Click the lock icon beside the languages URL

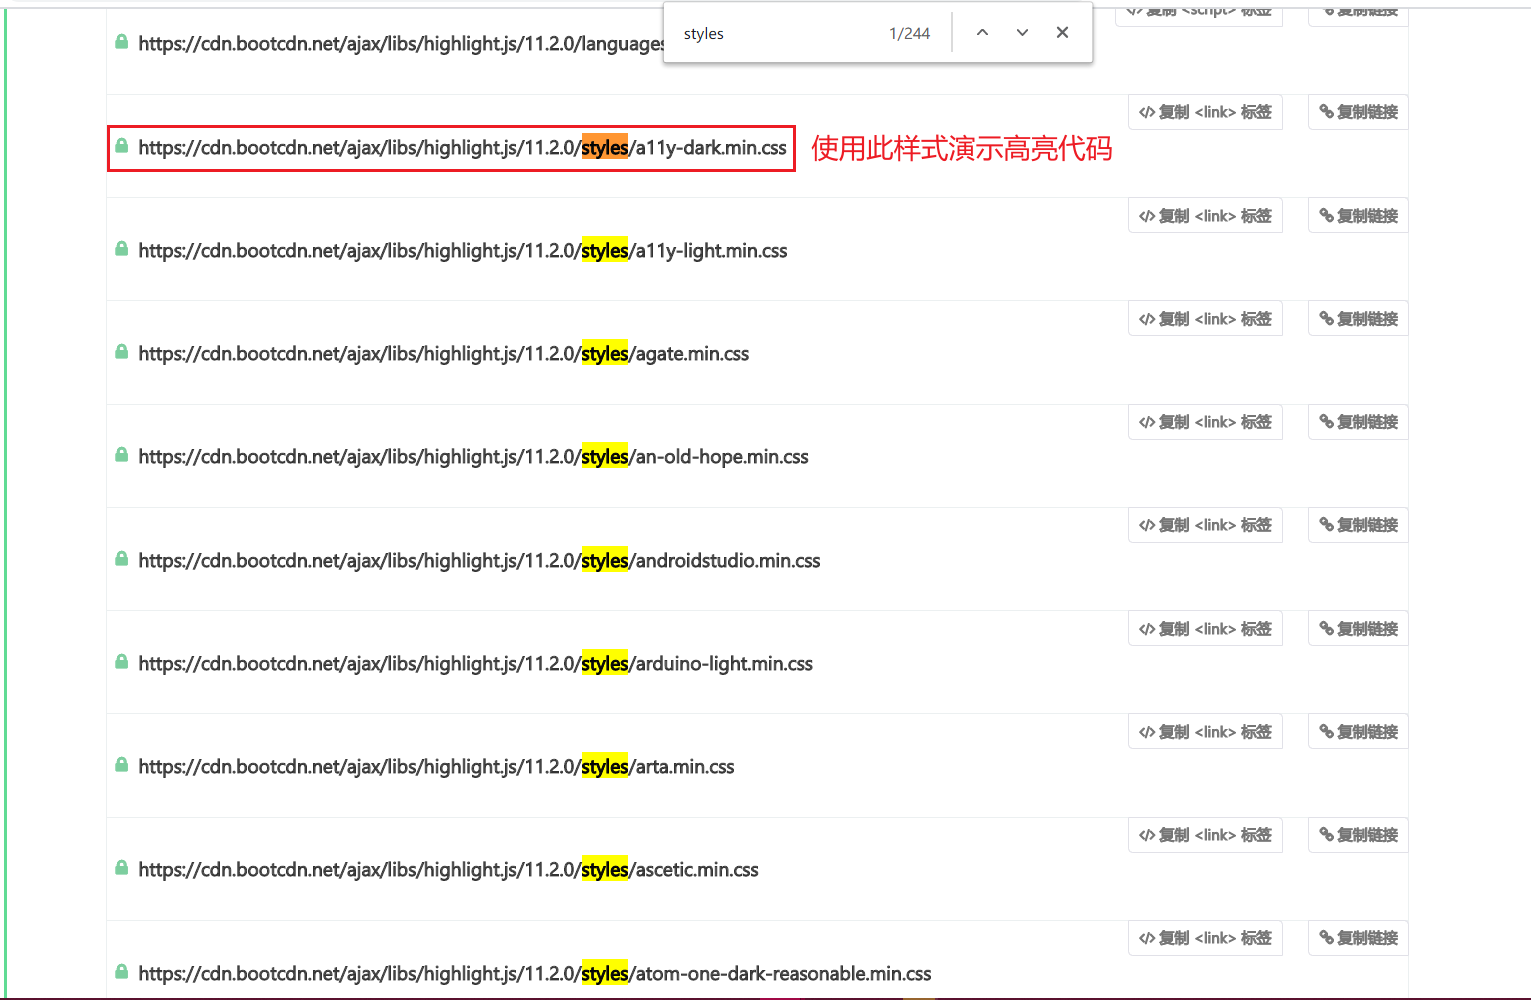tap(121, 42)
